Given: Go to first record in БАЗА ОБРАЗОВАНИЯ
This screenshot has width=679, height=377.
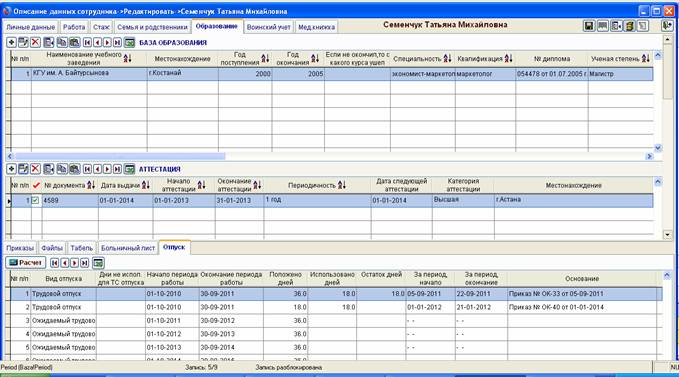Looking at the screenshot, I should click(87, 42).
